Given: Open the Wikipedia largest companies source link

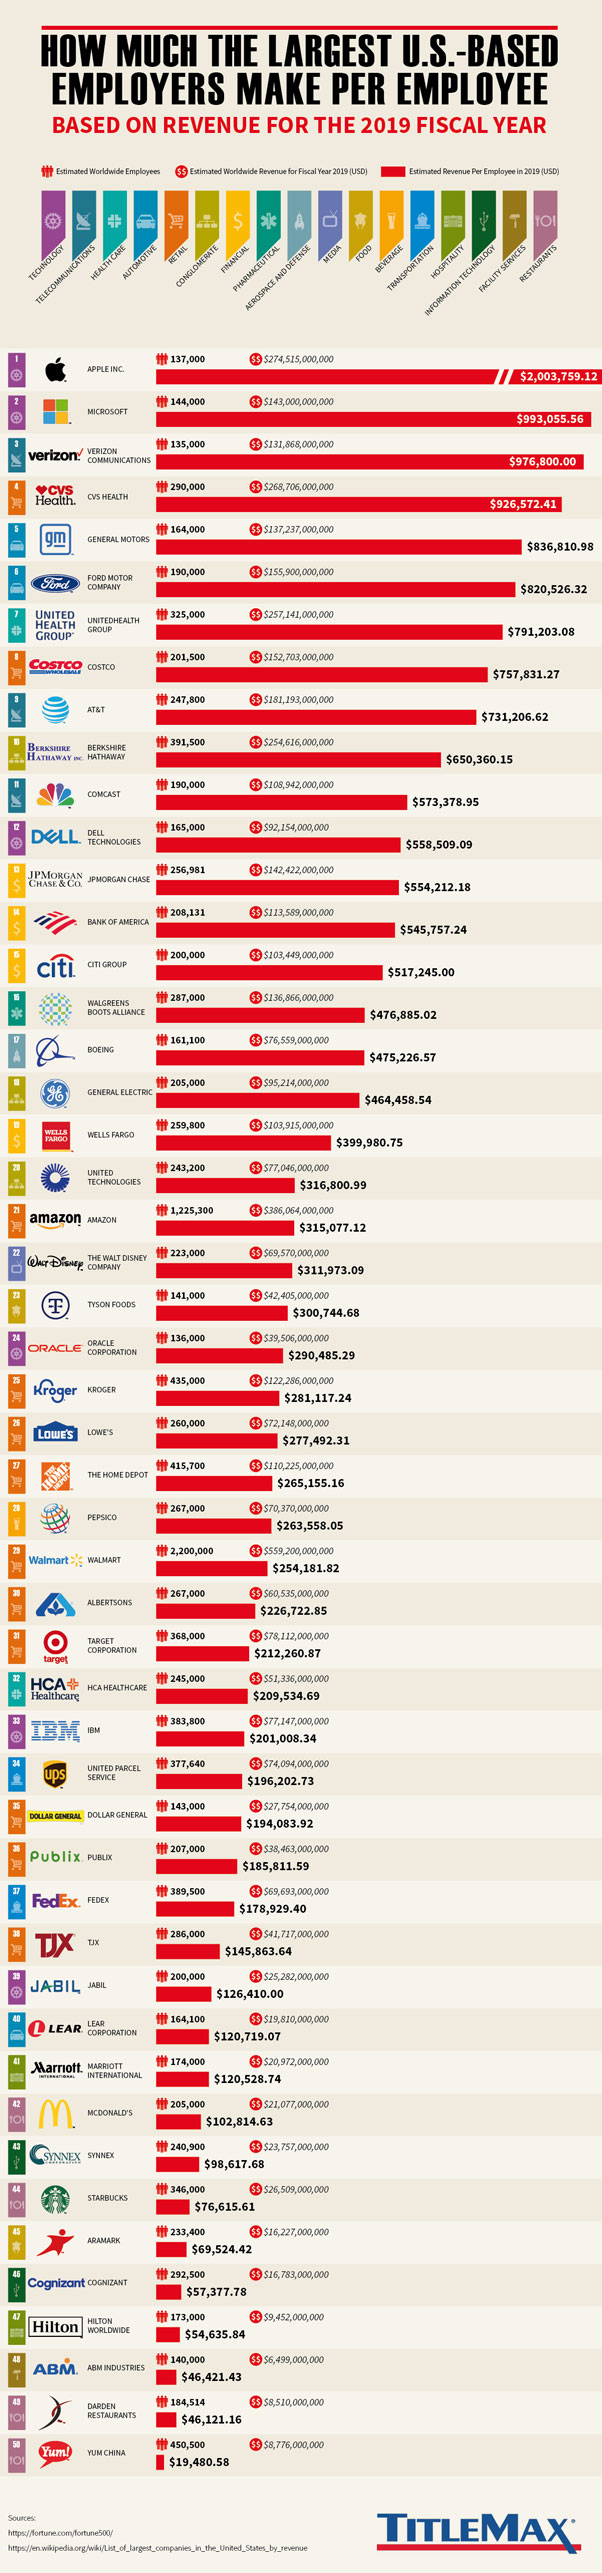Looking at the screenshot, I should [x=157, y=2548].
